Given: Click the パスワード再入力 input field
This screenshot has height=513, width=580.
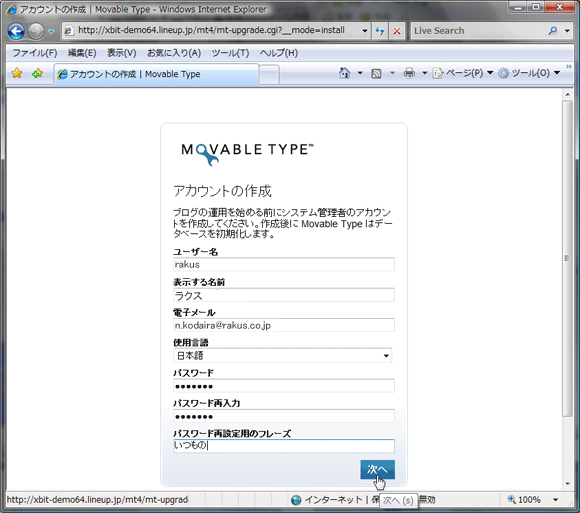Looking at the screenshot, I should point(284,416).
